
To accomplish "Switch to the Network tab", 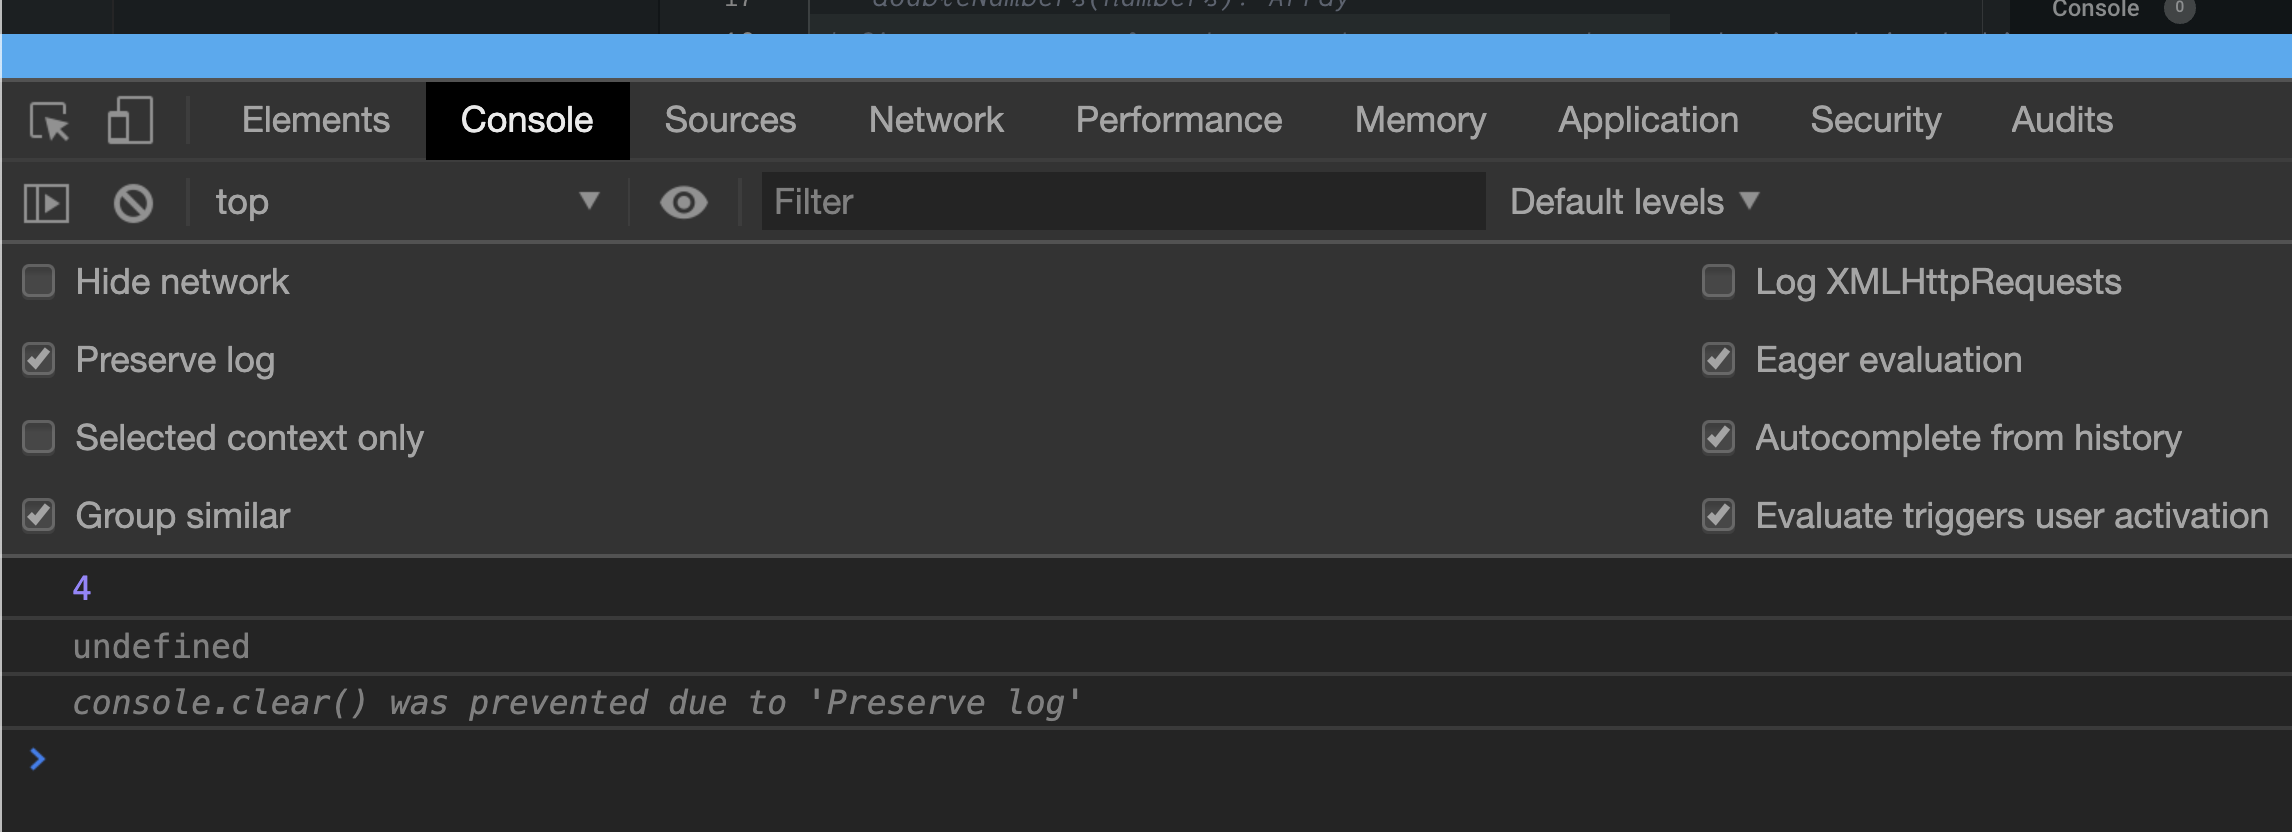I will 936,120.
